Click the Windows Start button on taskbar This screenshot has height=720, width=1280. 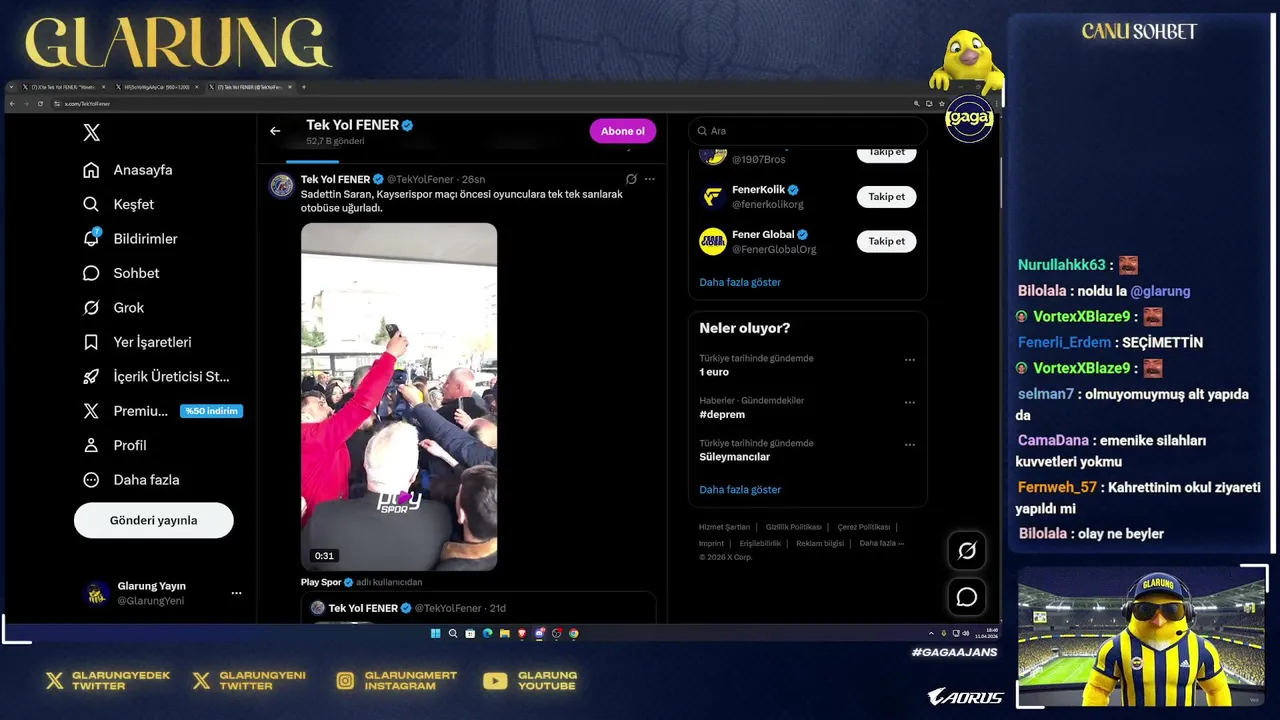435,633
